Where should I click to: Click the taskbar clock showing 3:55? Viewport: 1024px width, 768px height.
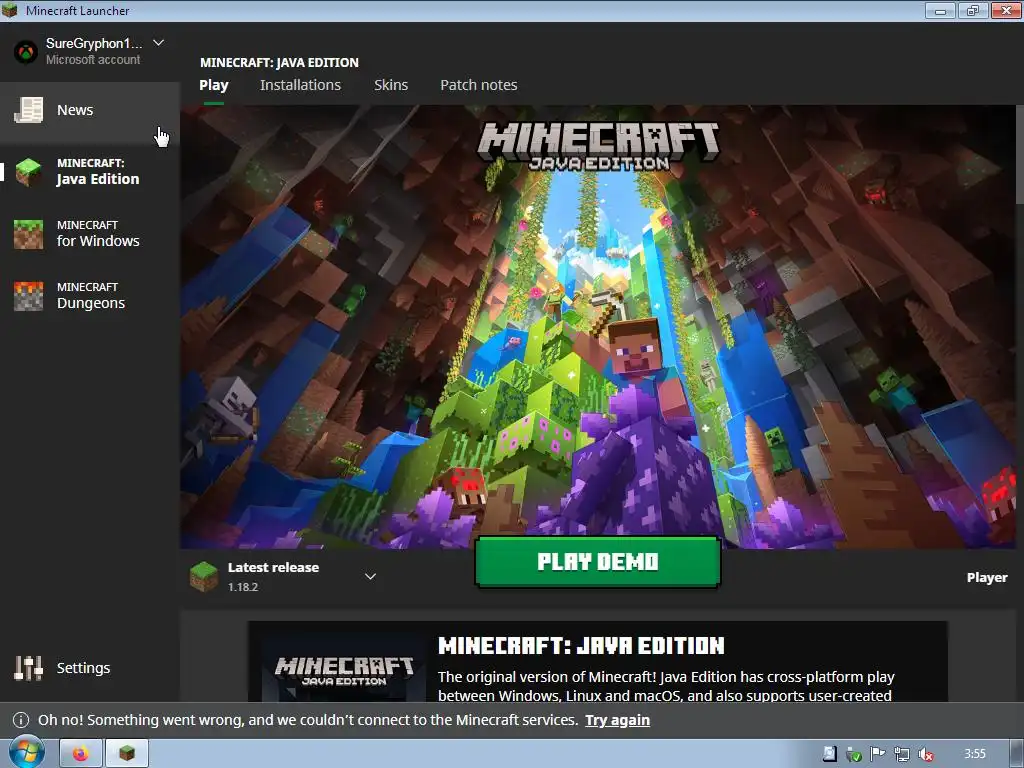[975, 754]
